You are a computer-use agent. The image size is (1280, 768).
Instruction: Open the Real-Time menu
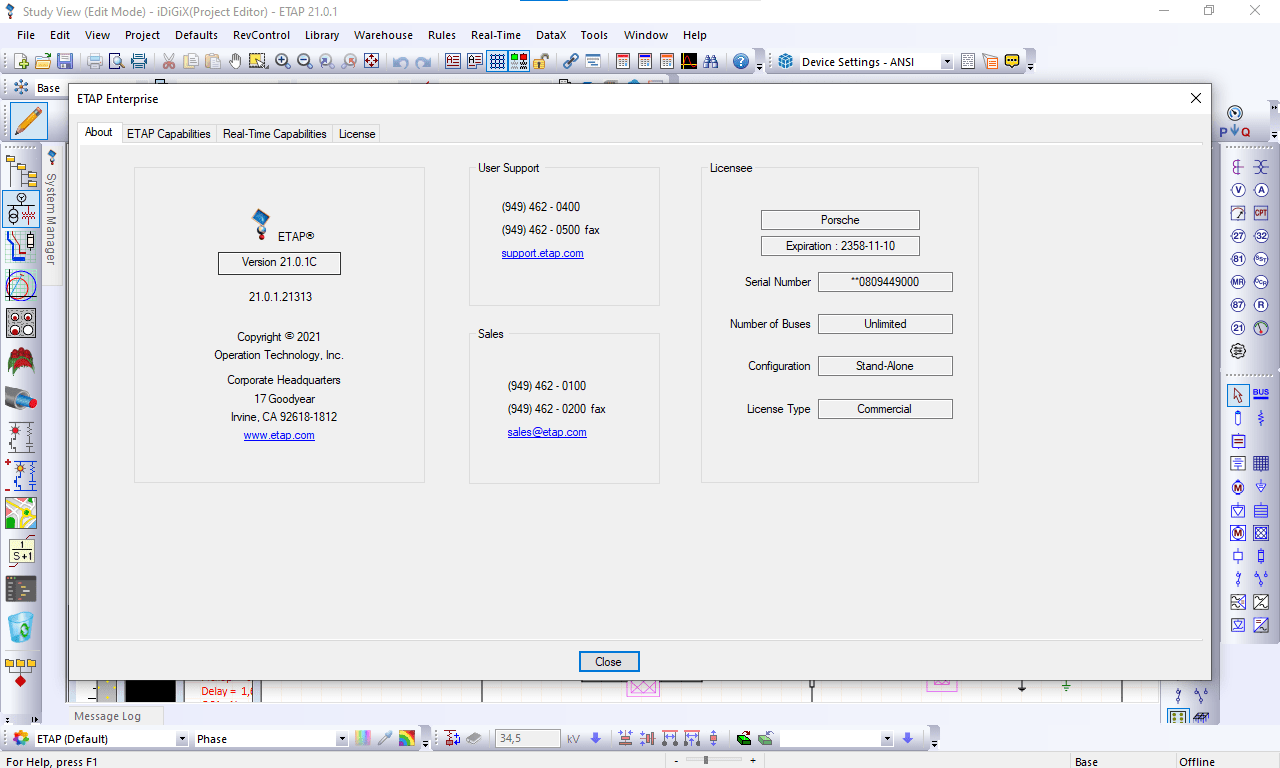496,35
